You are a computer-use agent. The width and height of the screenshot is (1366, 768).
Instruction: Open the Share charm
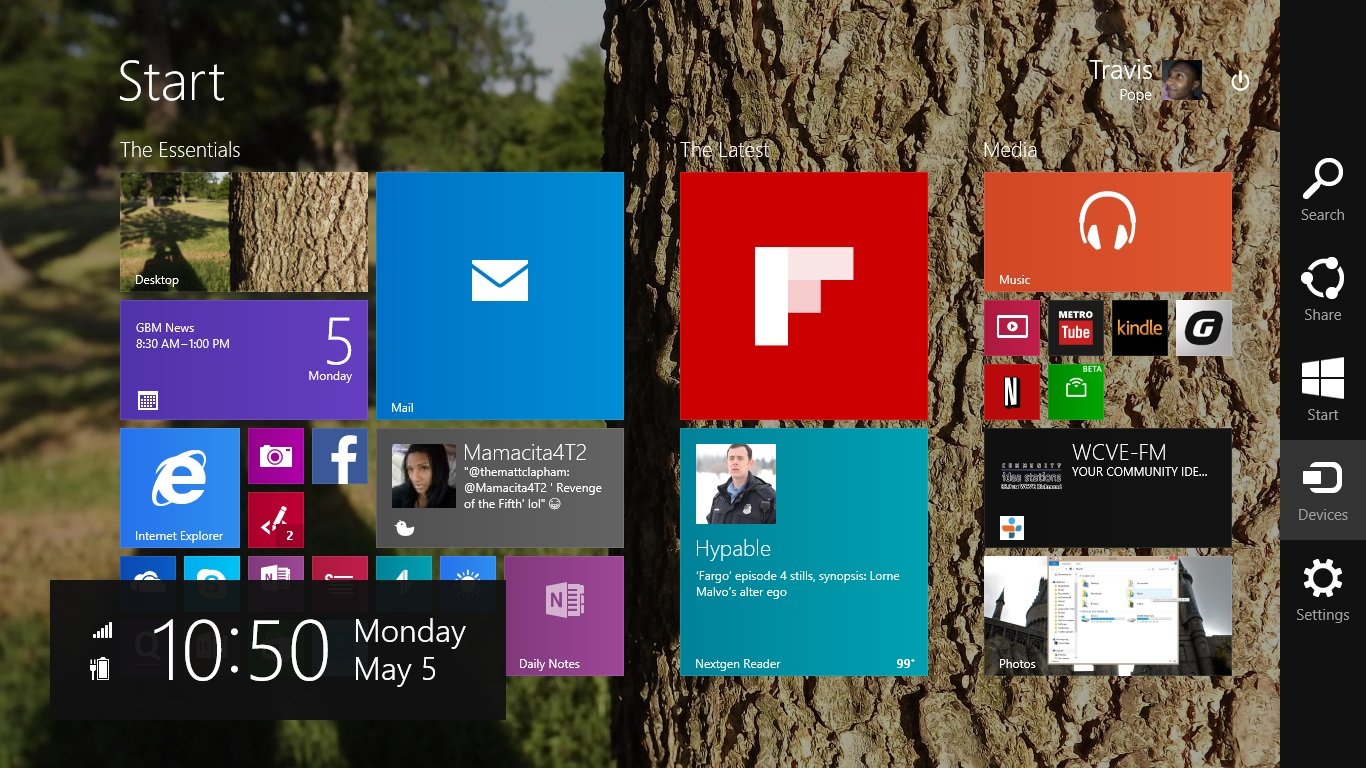(x=1322, y=290)
